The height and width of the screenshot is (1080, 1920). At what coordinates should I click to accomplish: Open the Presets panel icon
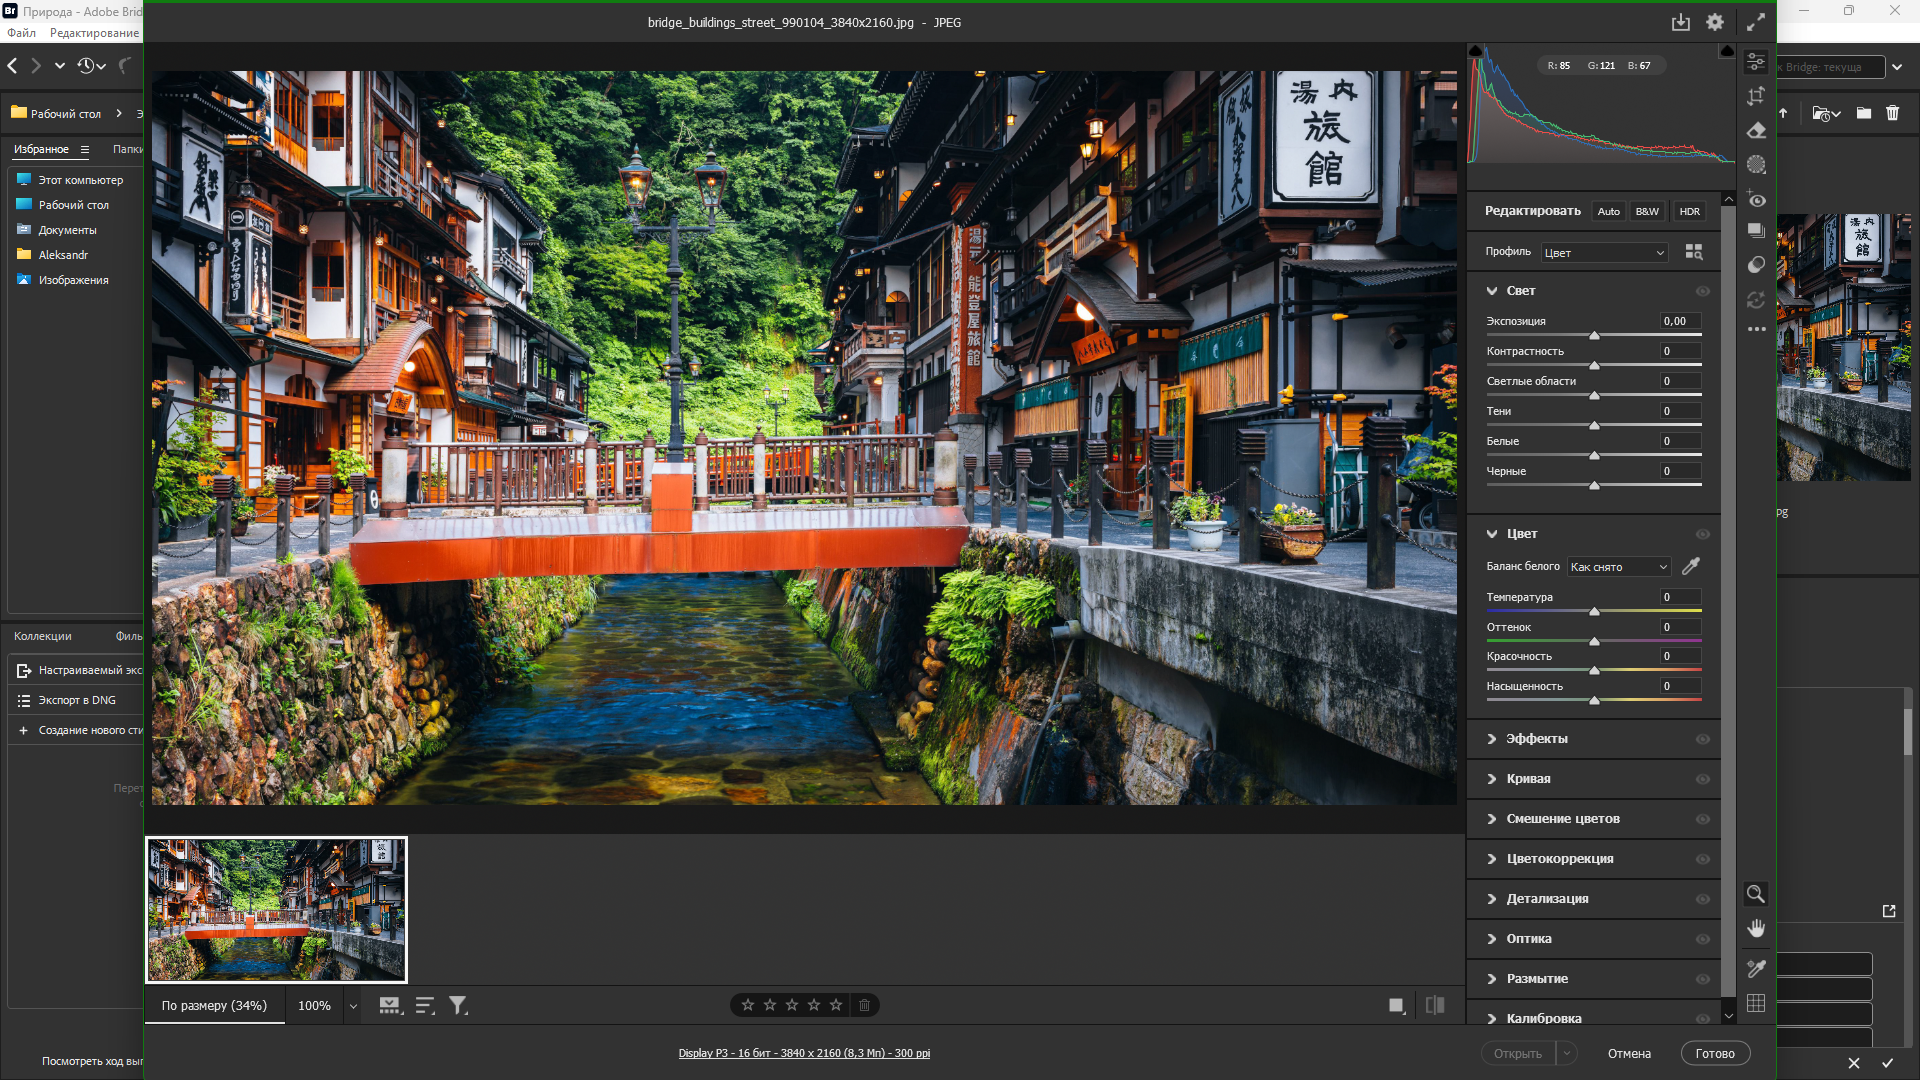pyautogui.click(x=1756, y=265)
